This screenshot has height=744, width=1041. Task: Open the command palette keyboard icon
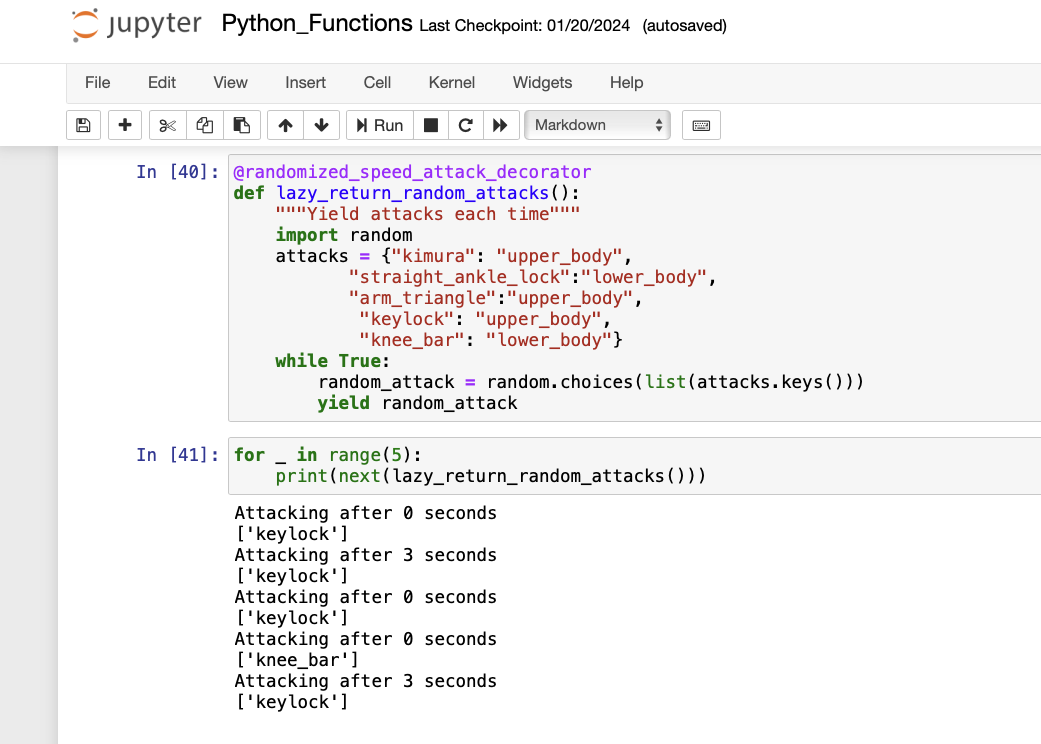coord(701,125)
